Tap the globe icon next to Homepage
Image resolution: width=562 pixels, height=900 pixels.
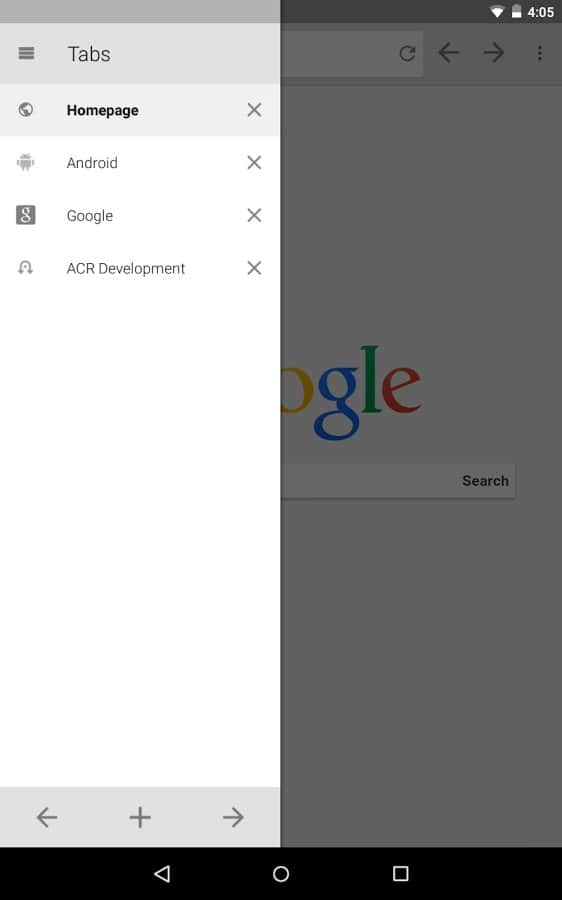pyautogui.click(x=25, y=110)
